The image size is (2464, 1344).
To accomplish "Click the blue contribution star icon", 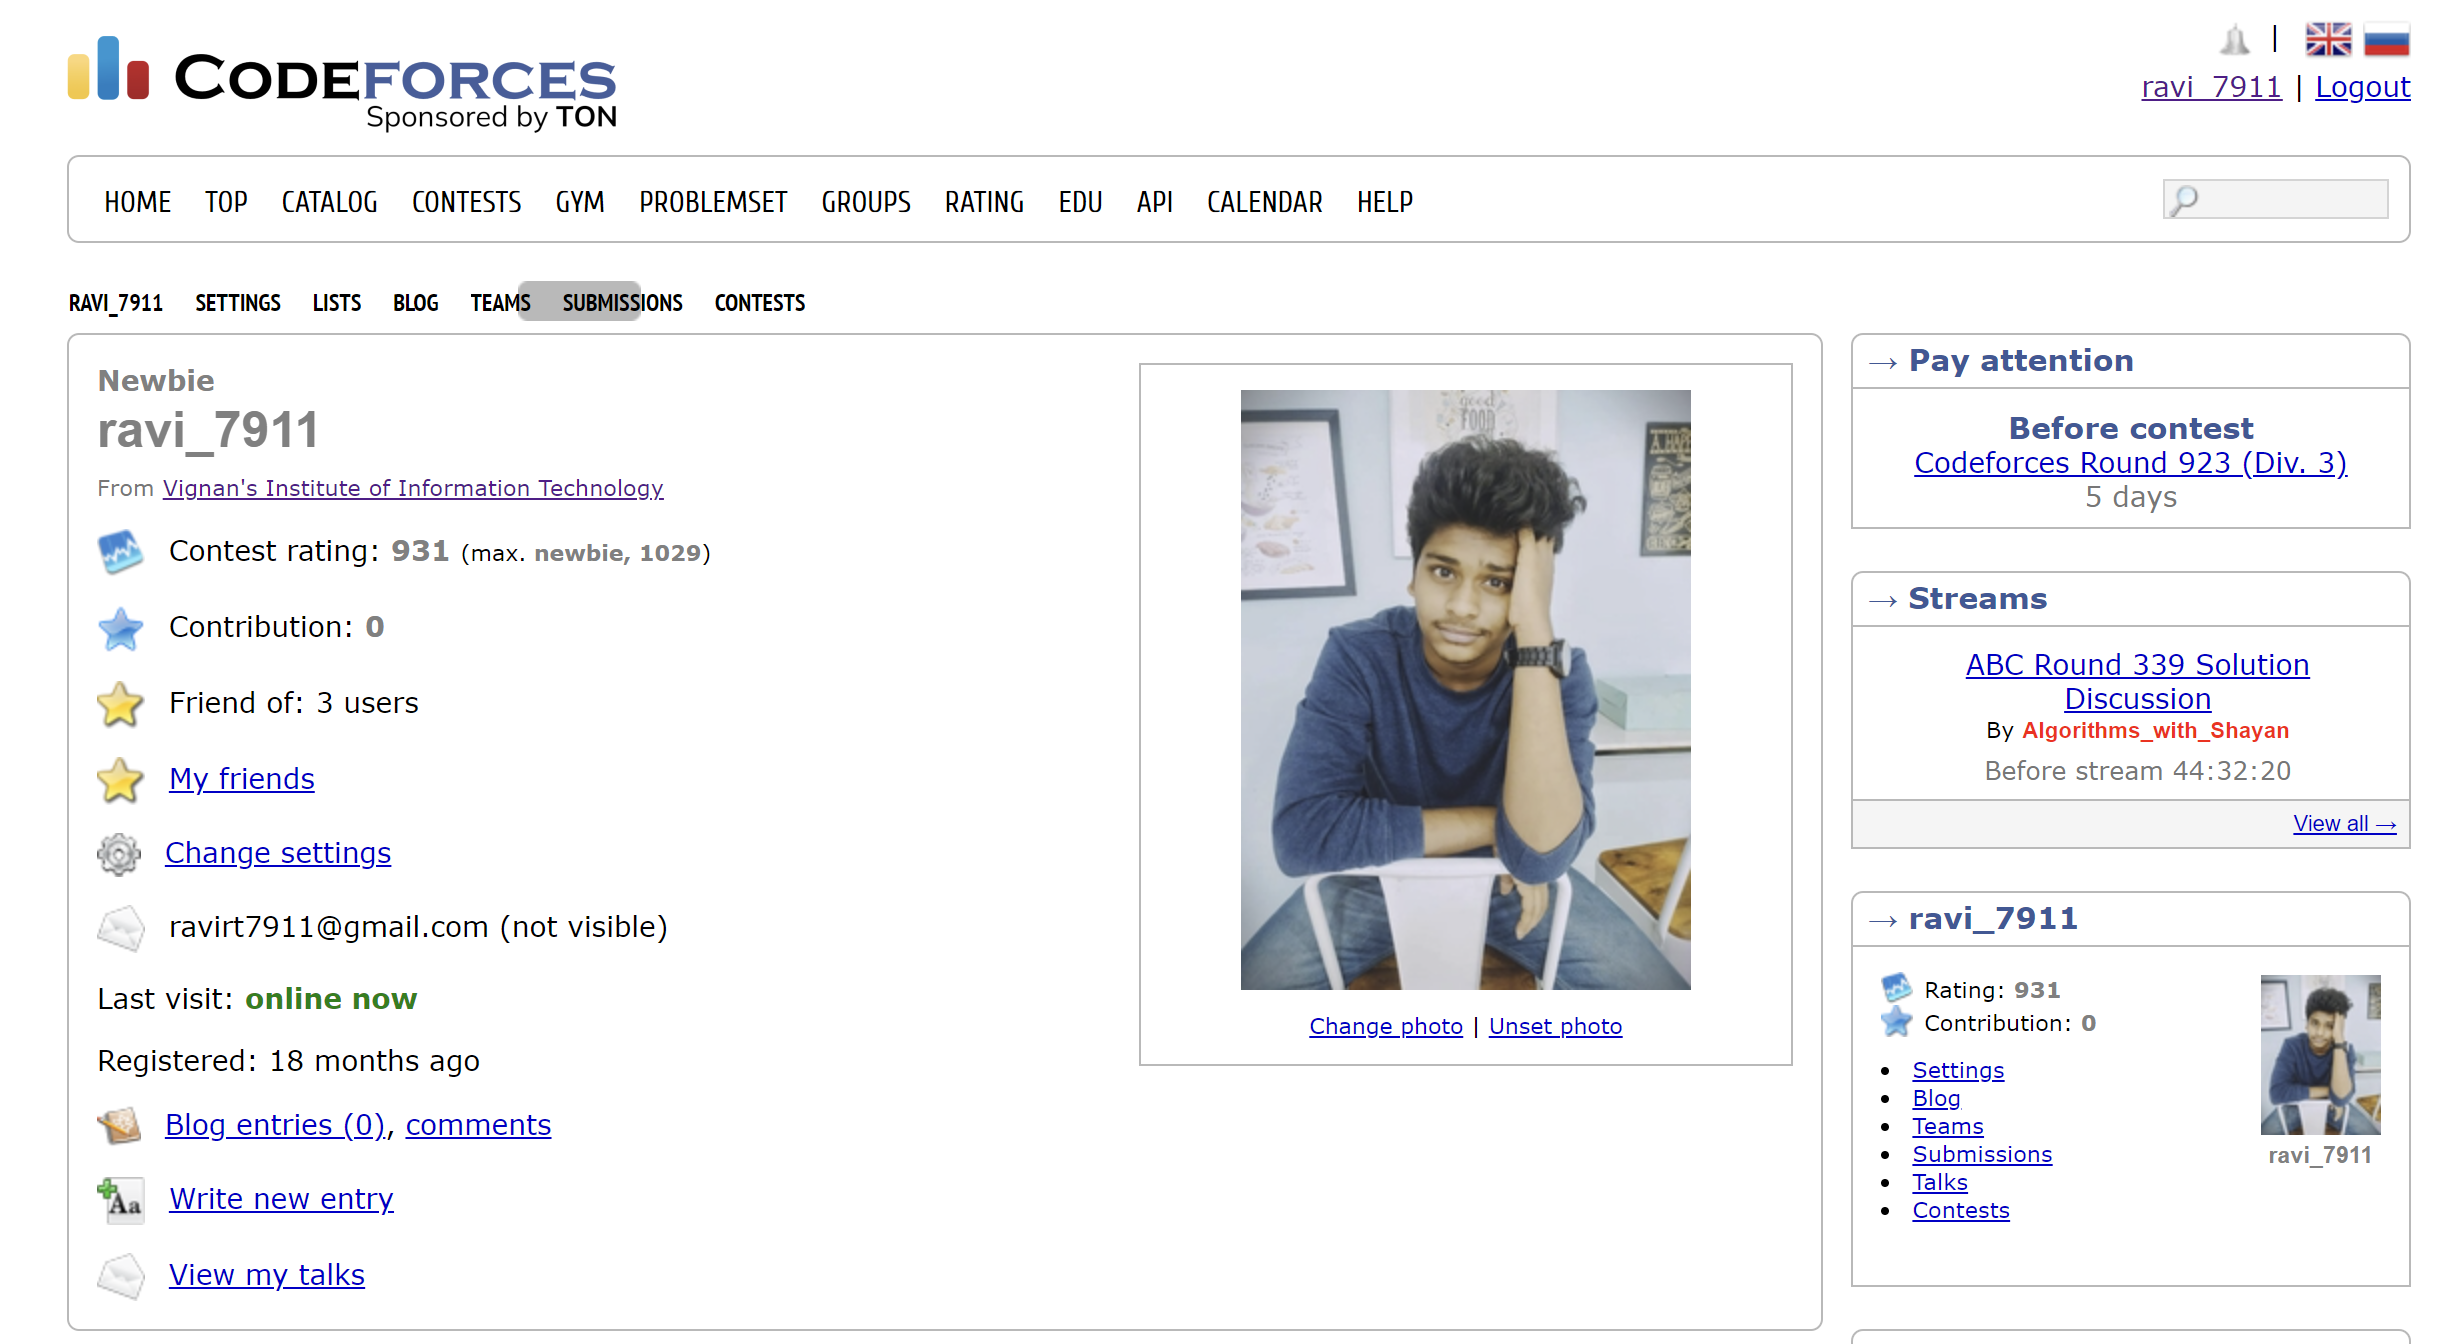I will pos(120,628).
